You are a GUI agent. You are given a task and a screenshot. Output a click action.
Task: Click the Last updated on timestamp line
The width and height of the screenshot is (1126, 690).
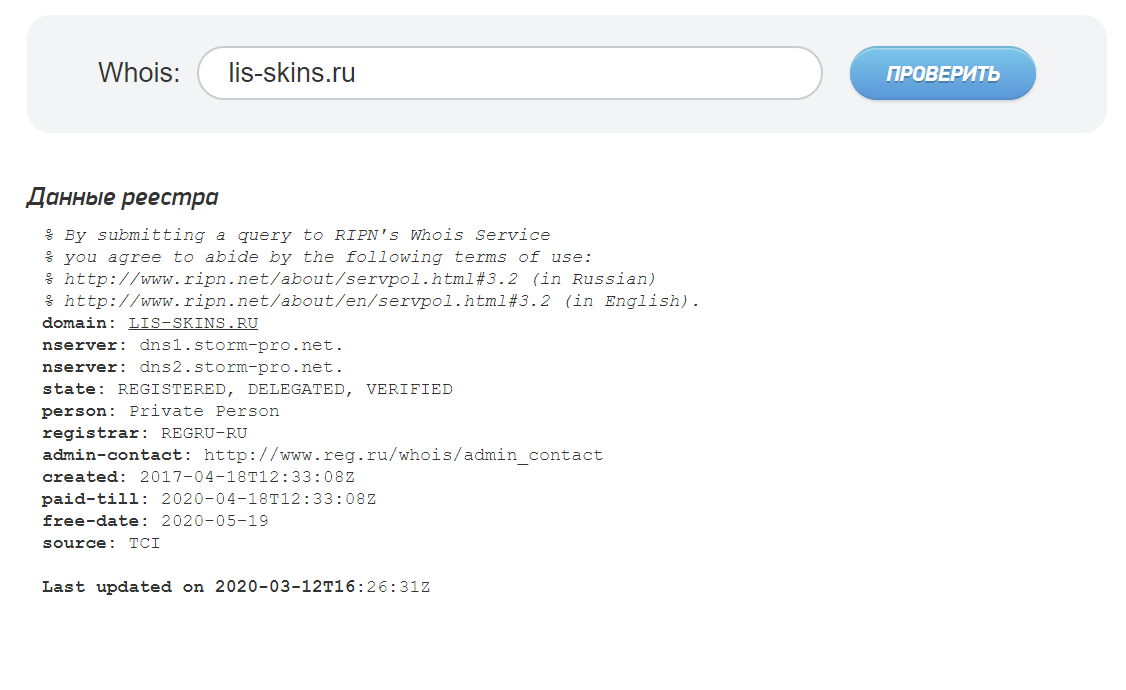(236, 587)
